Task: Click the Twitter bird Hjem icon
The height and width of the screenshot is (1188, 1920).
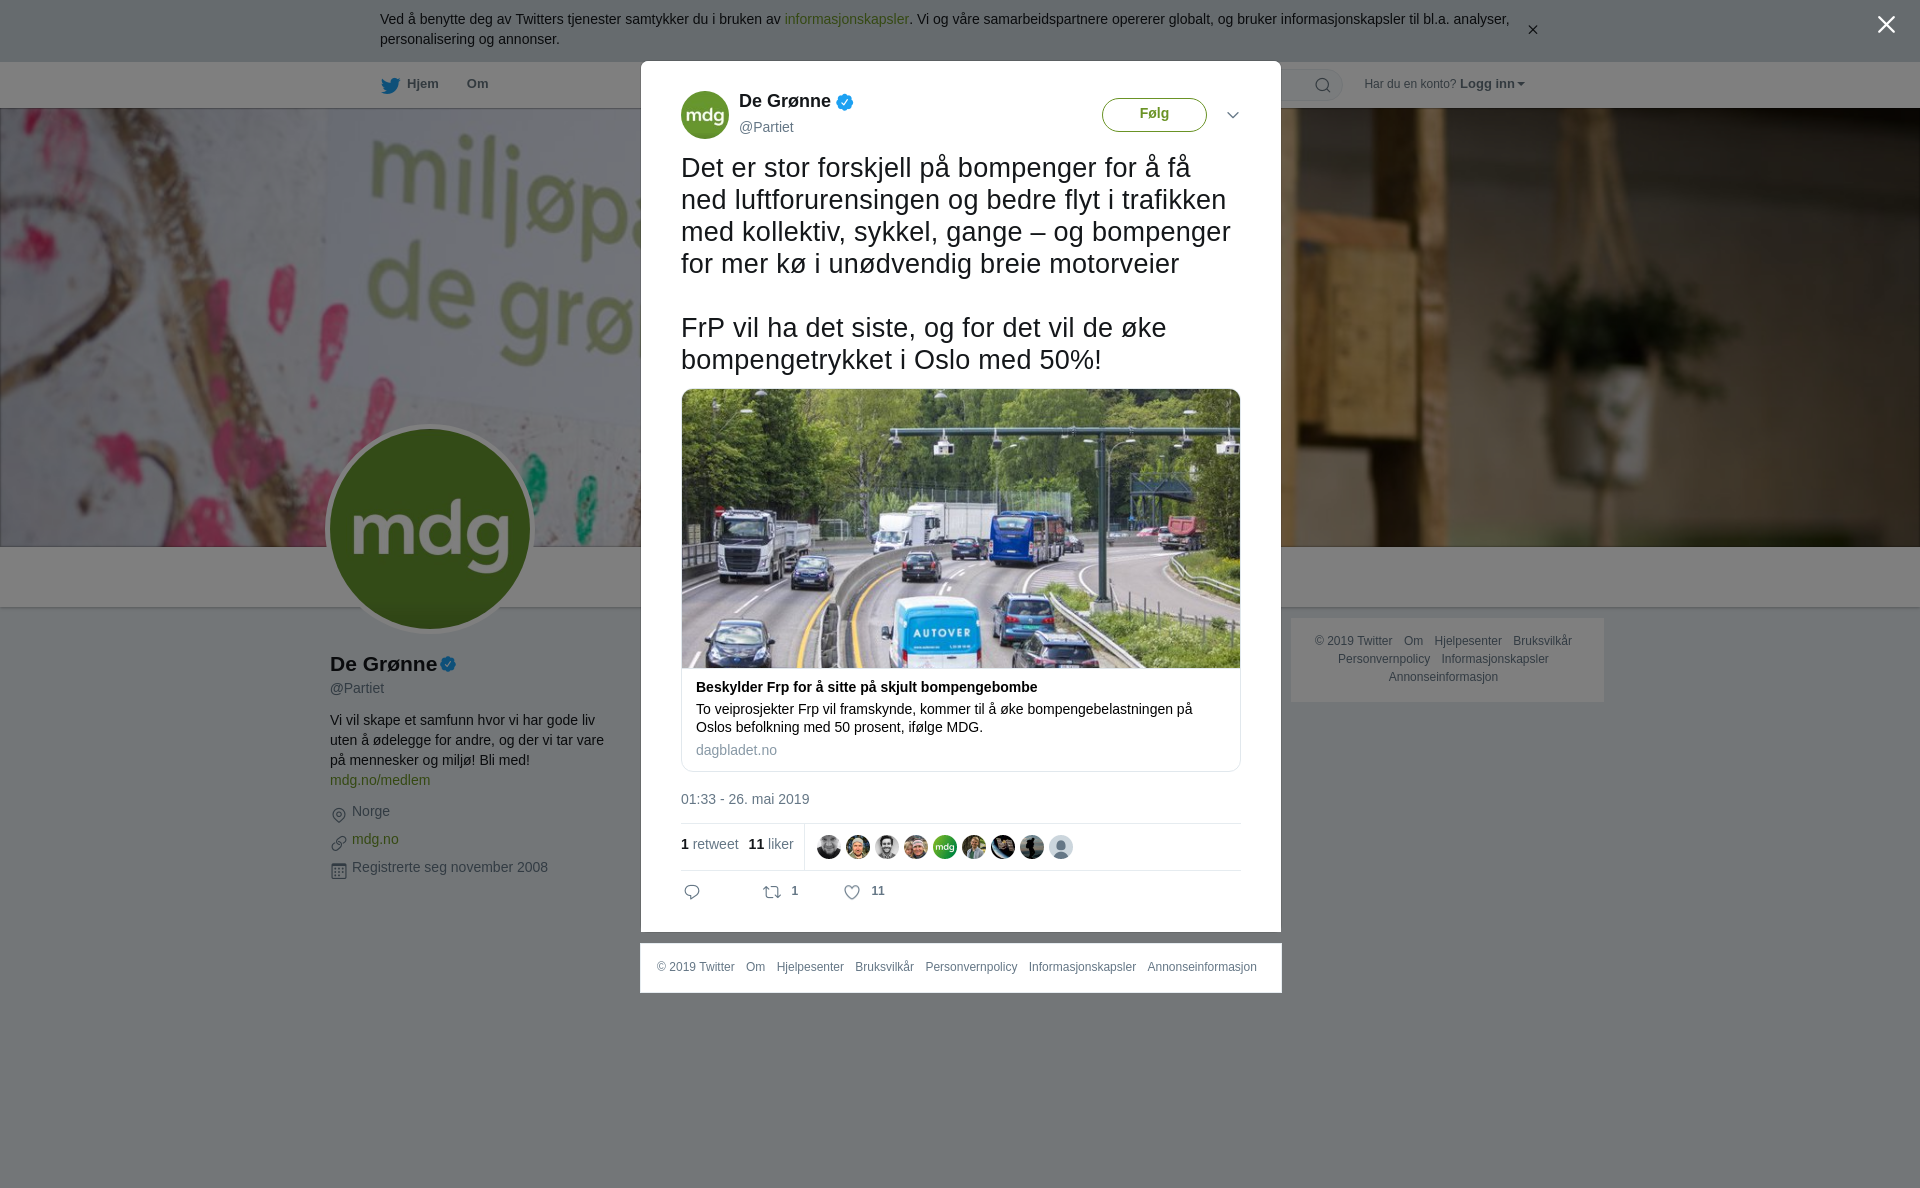Action: point(390,86)
